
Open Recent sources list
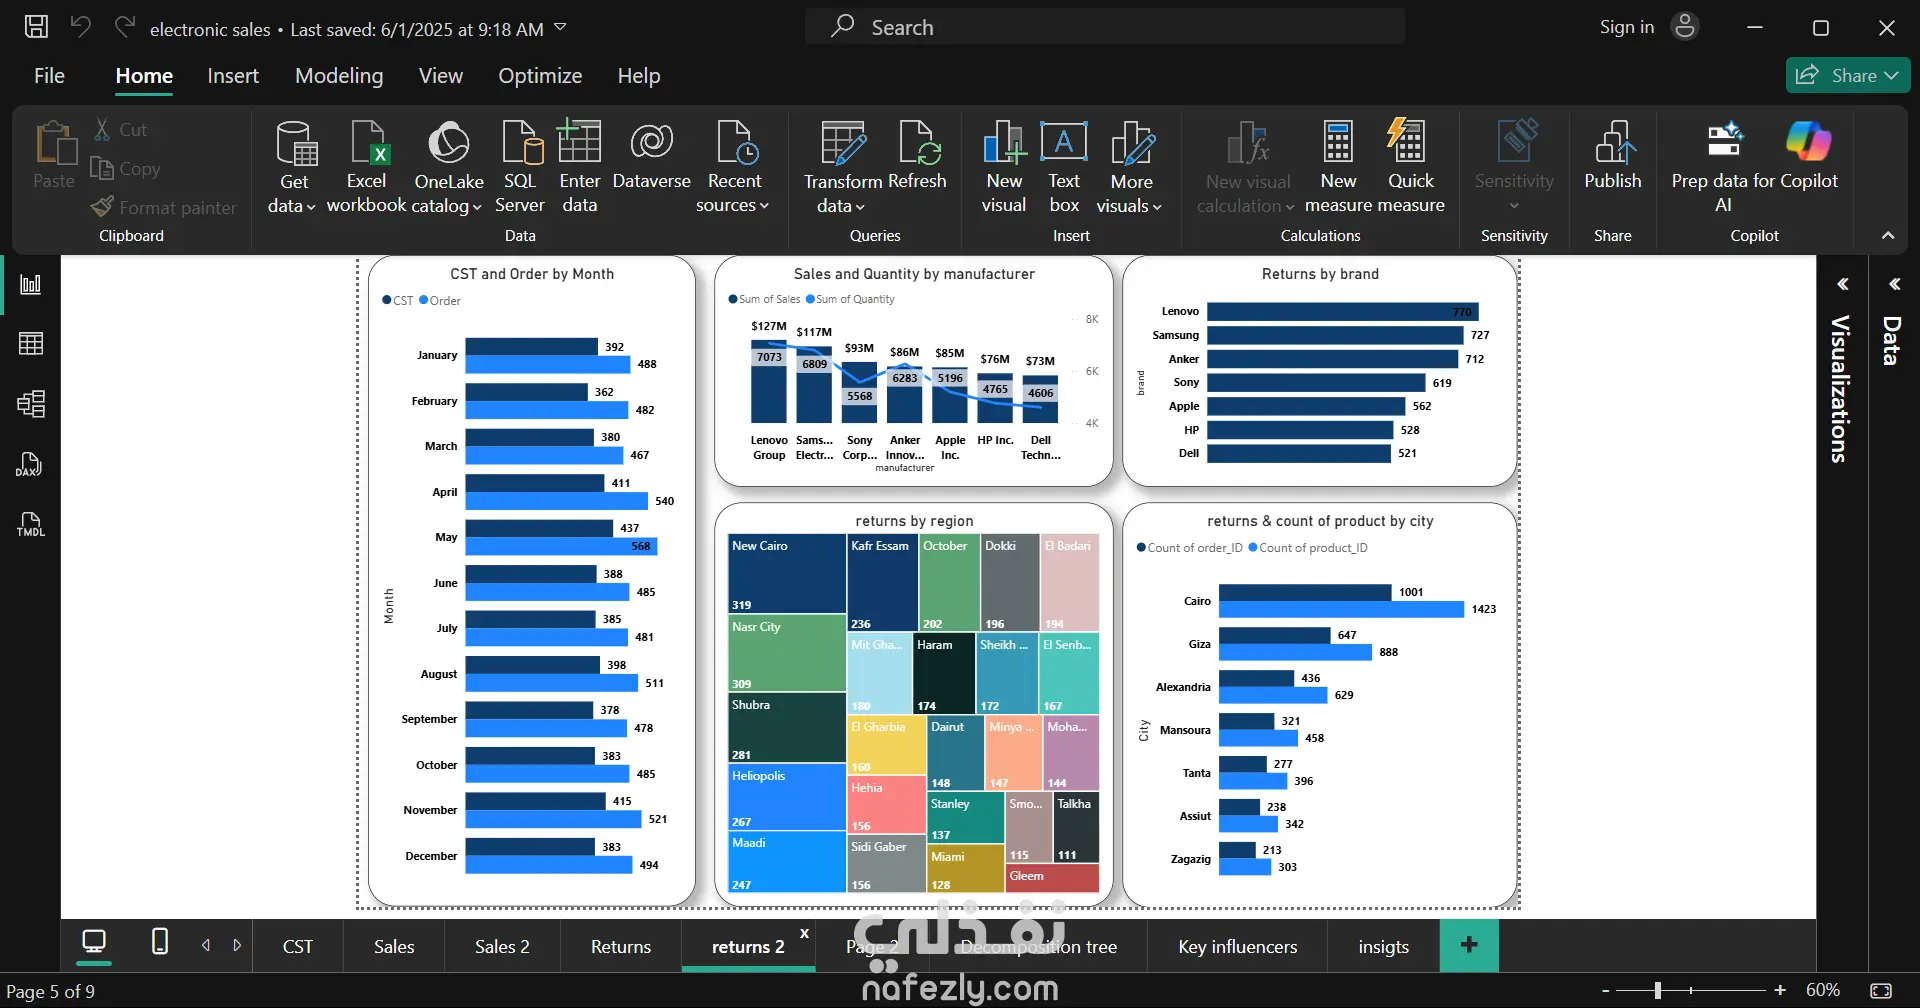coord(734,166)
